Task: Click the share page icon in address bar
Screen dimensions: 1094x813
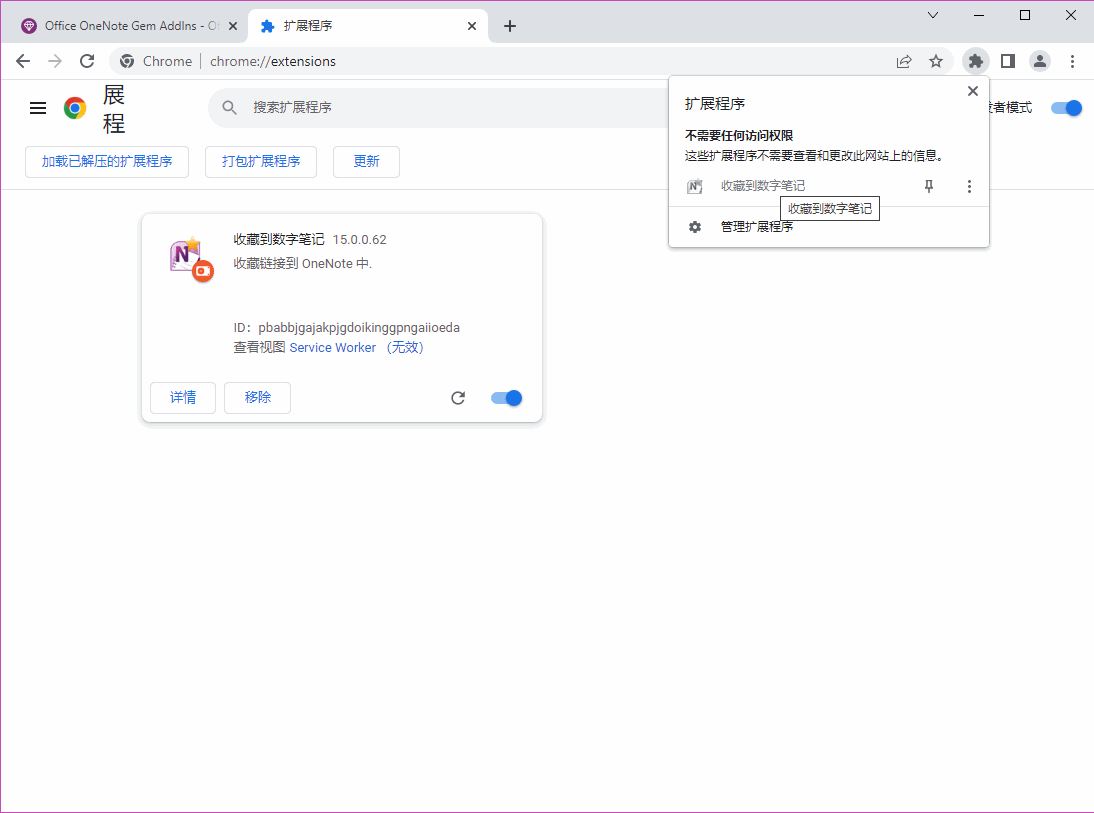Action: [904, 61]
